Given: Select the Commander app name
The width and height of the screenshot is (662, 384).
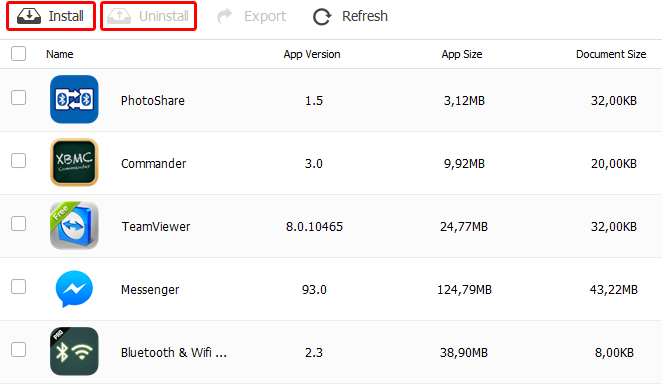Looking at the screenshot, I should [x=154, y=163].
